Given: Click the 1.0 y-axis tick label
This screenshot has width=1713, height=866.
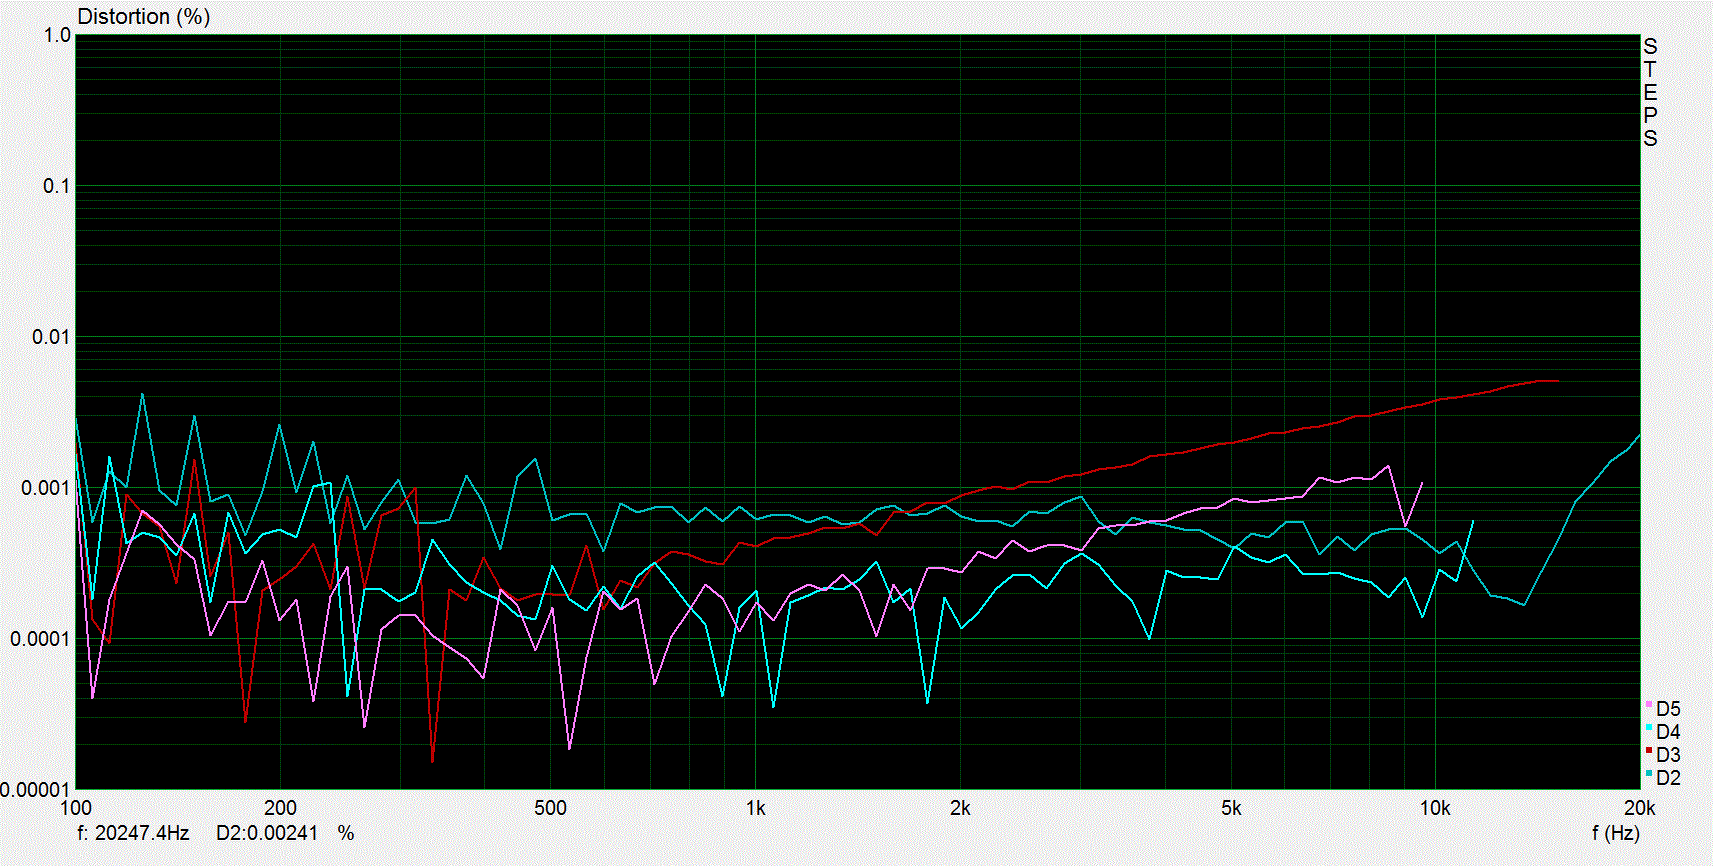Looking at the screenshot, I should 57,35.
